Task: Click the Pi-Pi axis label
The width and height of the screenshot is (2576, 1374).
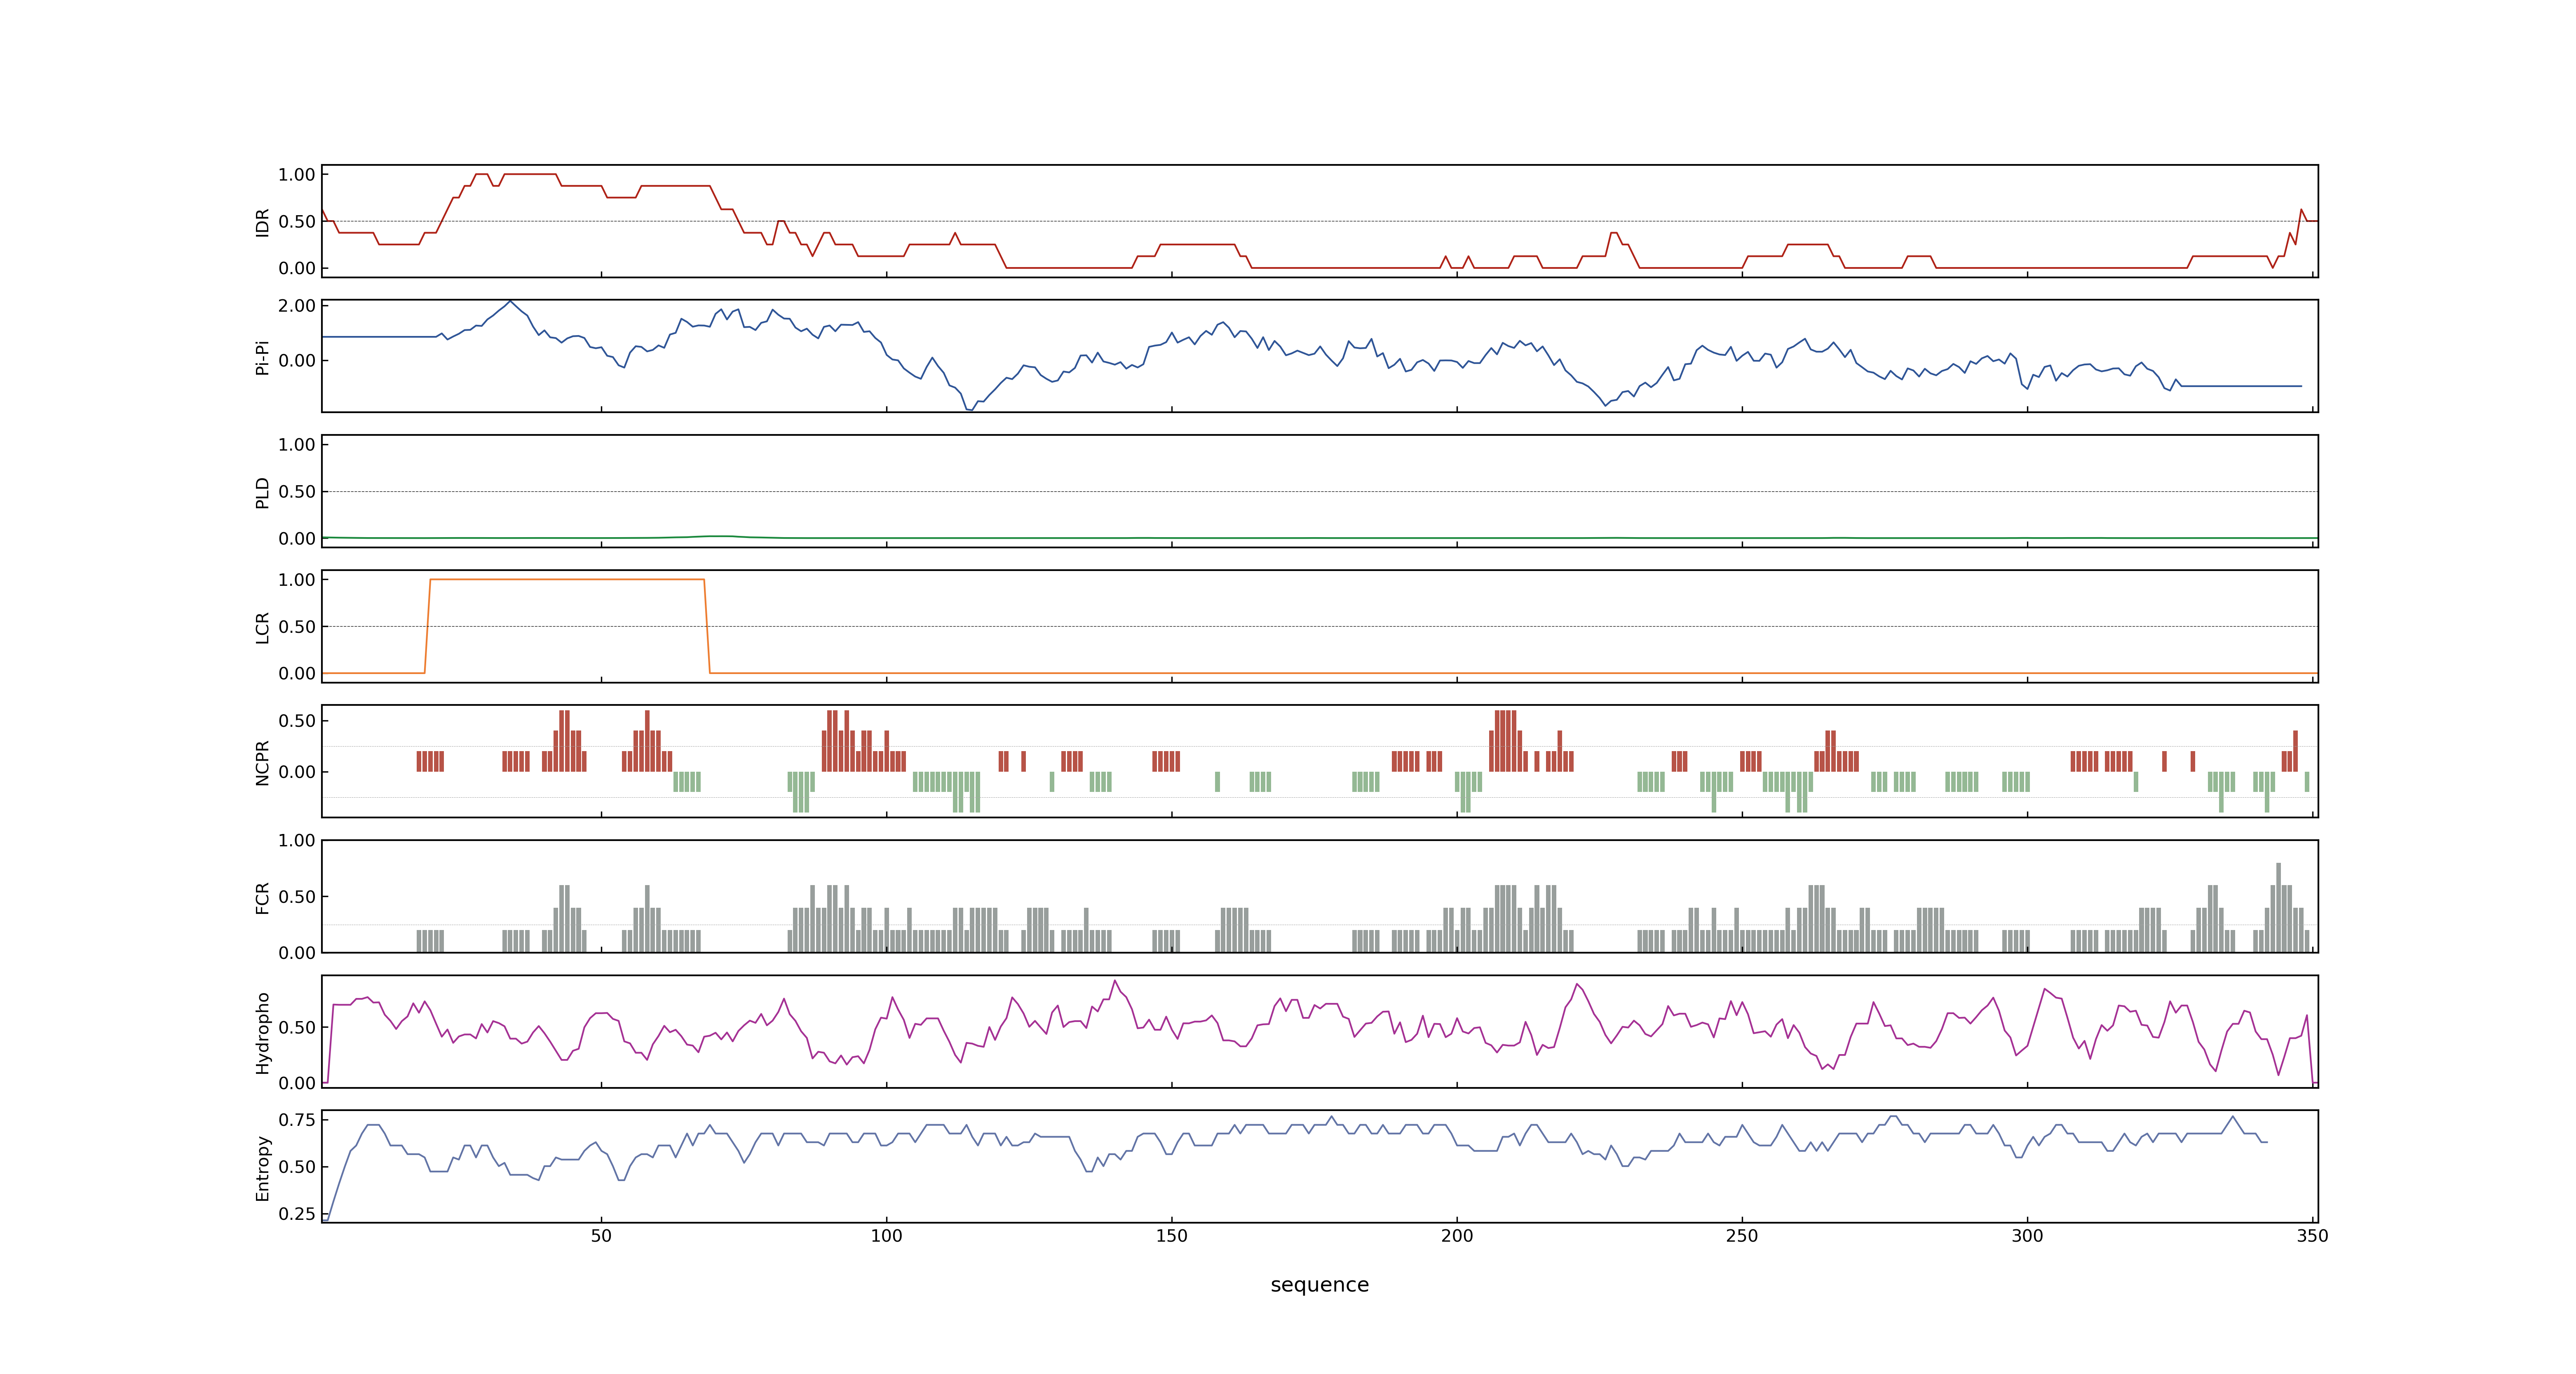Action: click(262, 357)
